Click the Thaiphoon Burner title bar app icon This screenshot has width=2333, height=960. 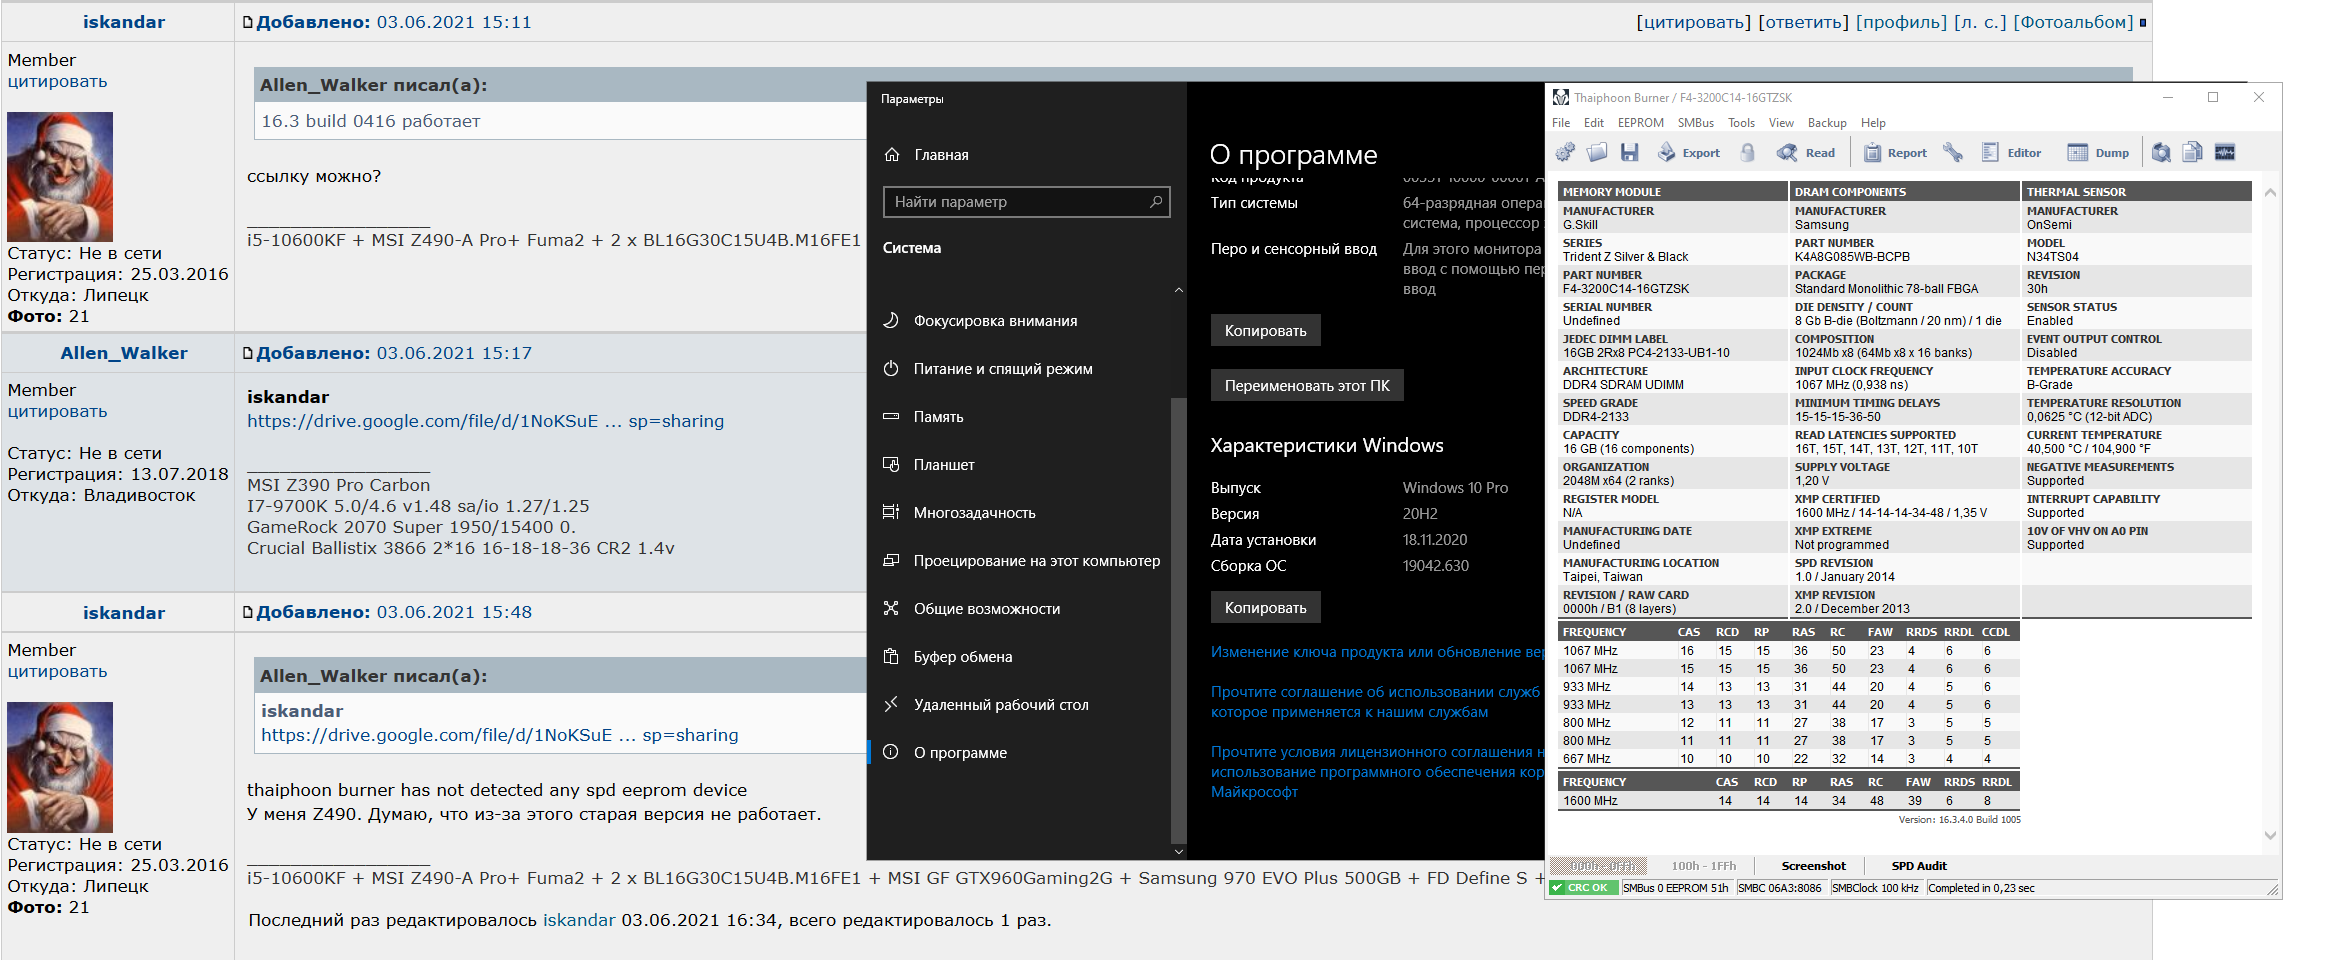[x=1561, y=97]
